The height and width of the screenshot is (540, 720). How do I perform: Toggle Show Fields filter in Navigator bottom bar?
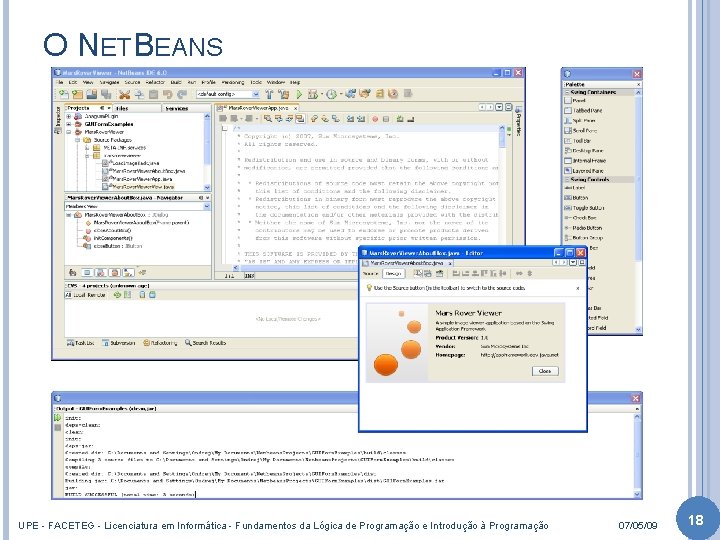point(87,272)
